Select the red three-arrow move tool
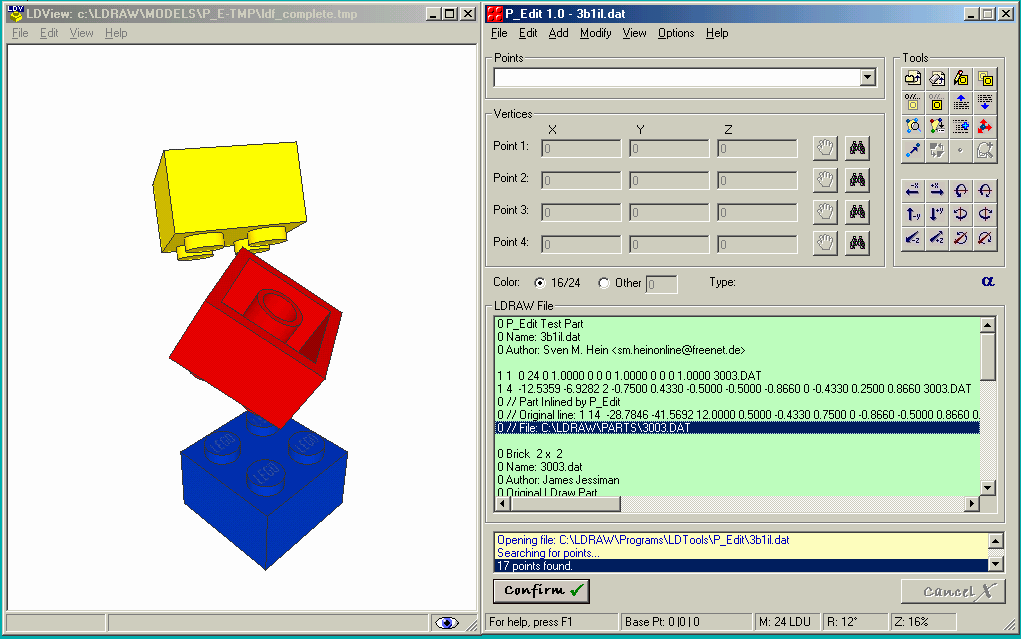Screen dimensions: 1021x639 pyautogui.click(x=985, y=126)
